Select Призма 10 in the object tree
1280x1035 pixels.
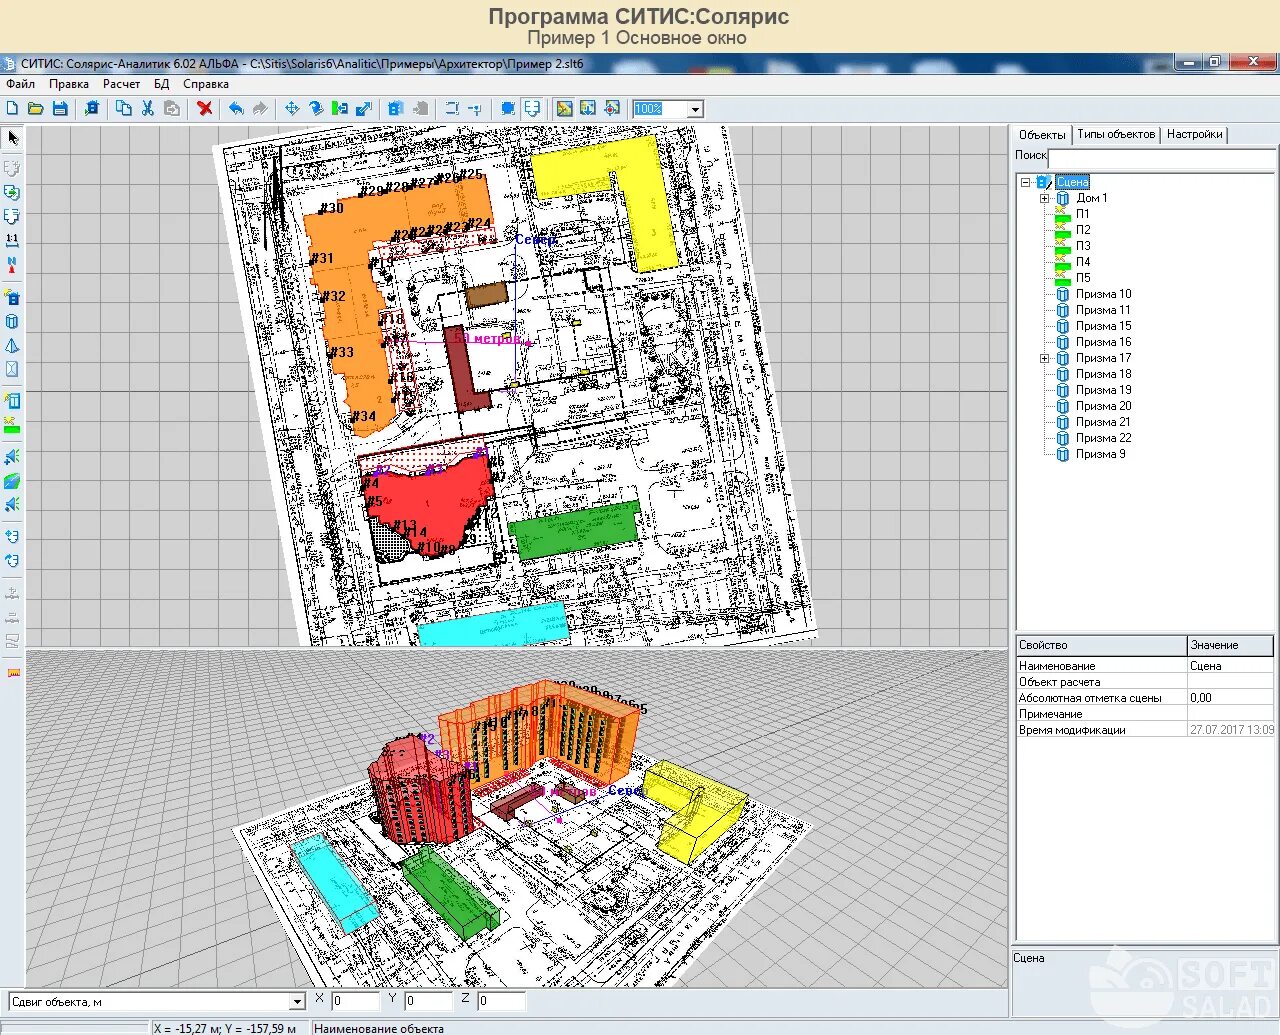(1104, 294)
